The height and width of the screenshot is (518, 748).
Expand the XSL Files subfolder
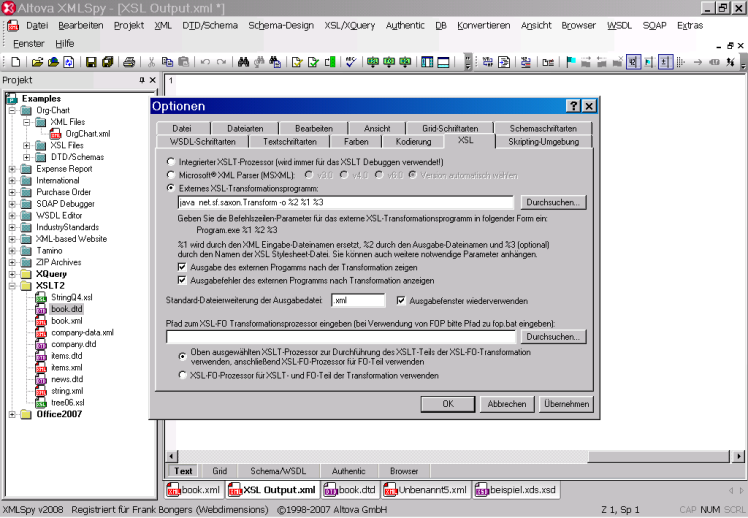tap(27, 145)
